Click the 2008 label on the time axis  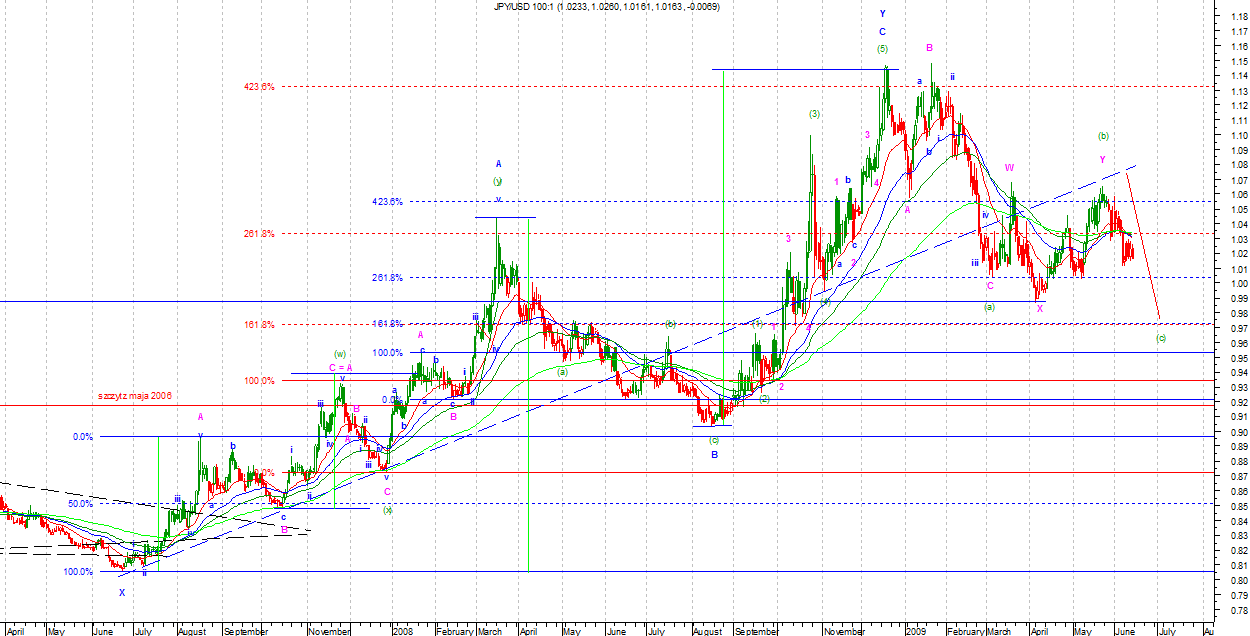[403, 631]
